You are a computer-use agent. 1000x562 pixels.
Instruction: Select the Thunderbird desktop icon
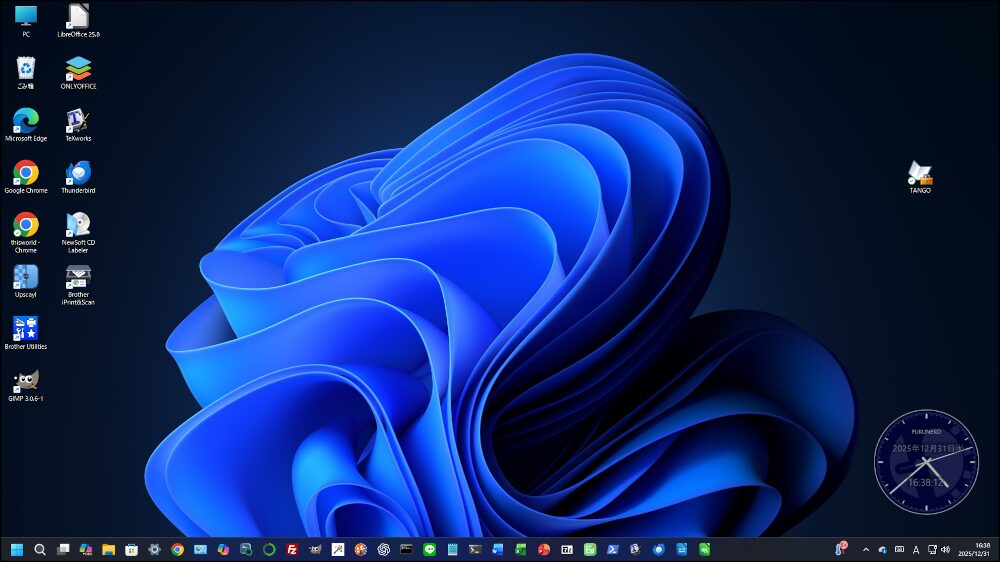pyautogui.click(x=78, y=173)
